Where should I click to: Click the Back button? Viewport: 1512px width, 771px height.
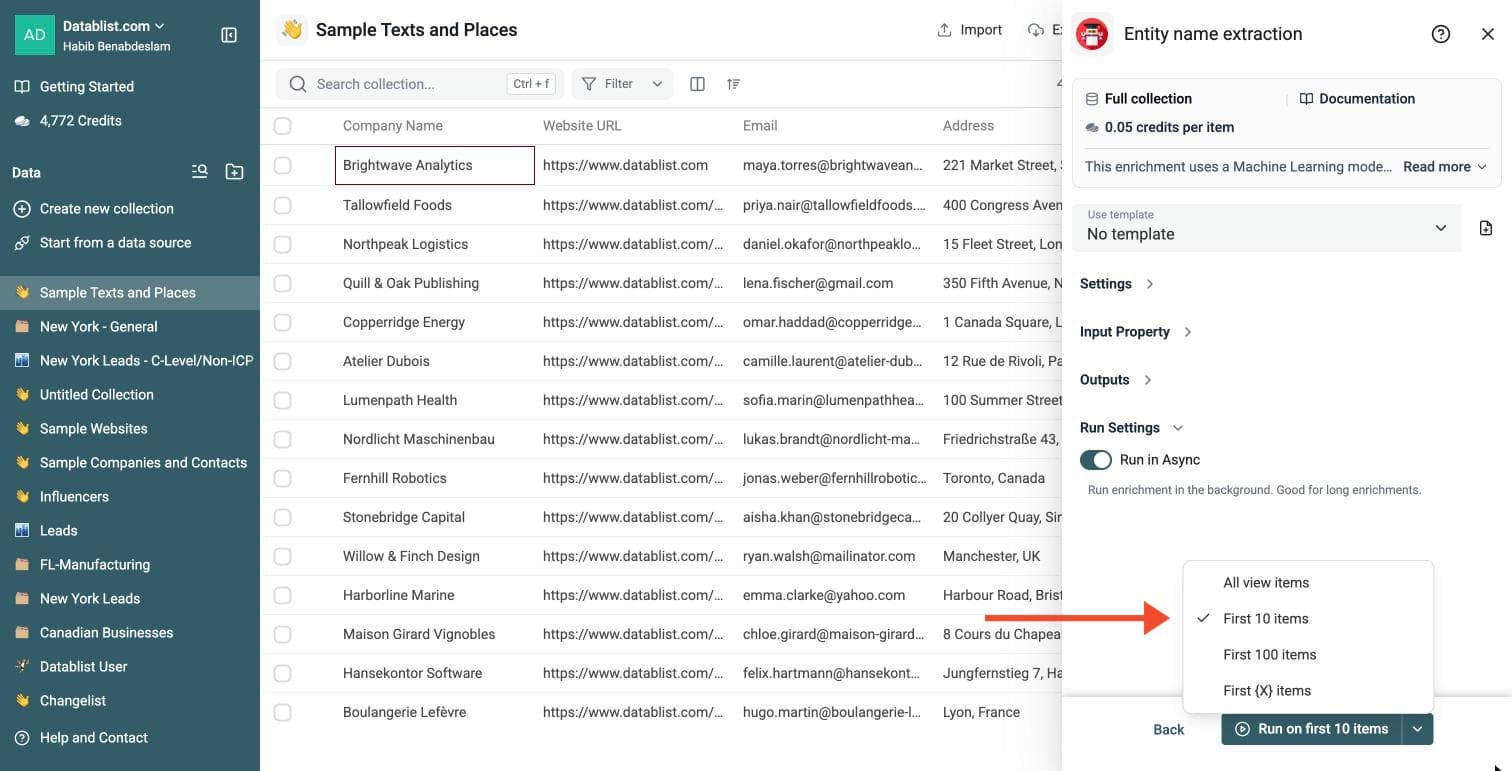point(1168,729)
